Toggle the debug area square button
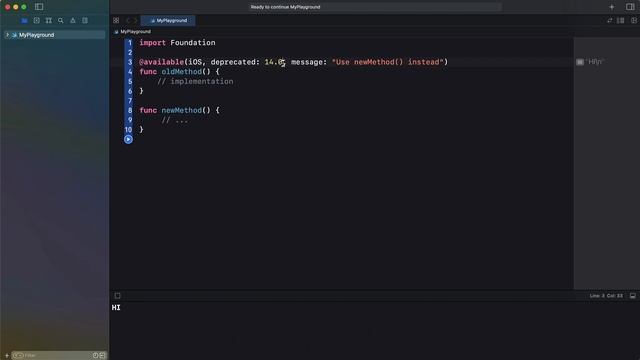Screen dimensions: 640x360 (x=118, y=296)
